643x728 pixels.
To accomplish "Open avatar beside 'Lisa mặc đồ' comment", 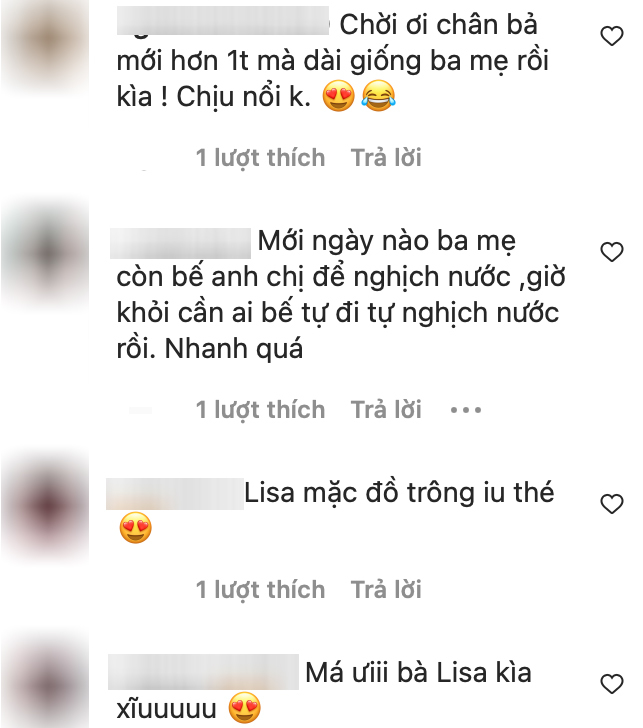I will pos(45,506).
